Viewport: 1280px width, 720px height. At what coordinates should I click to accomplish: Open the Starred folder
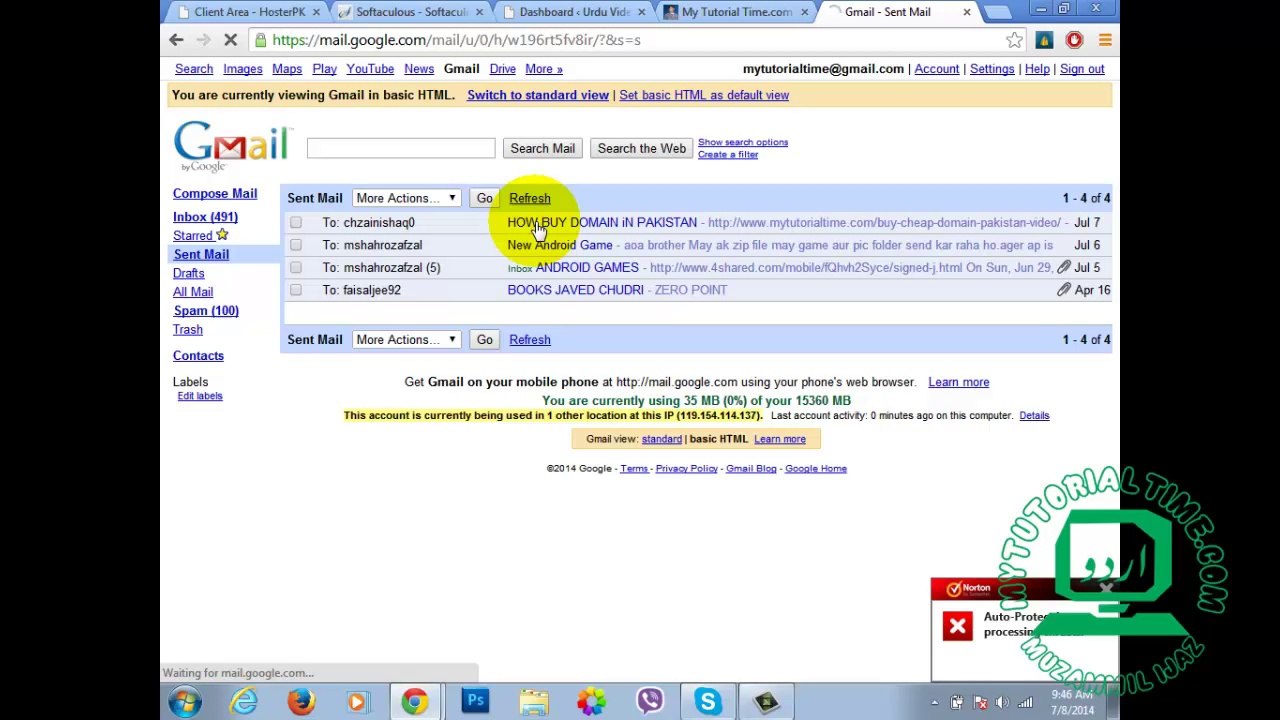193,236
